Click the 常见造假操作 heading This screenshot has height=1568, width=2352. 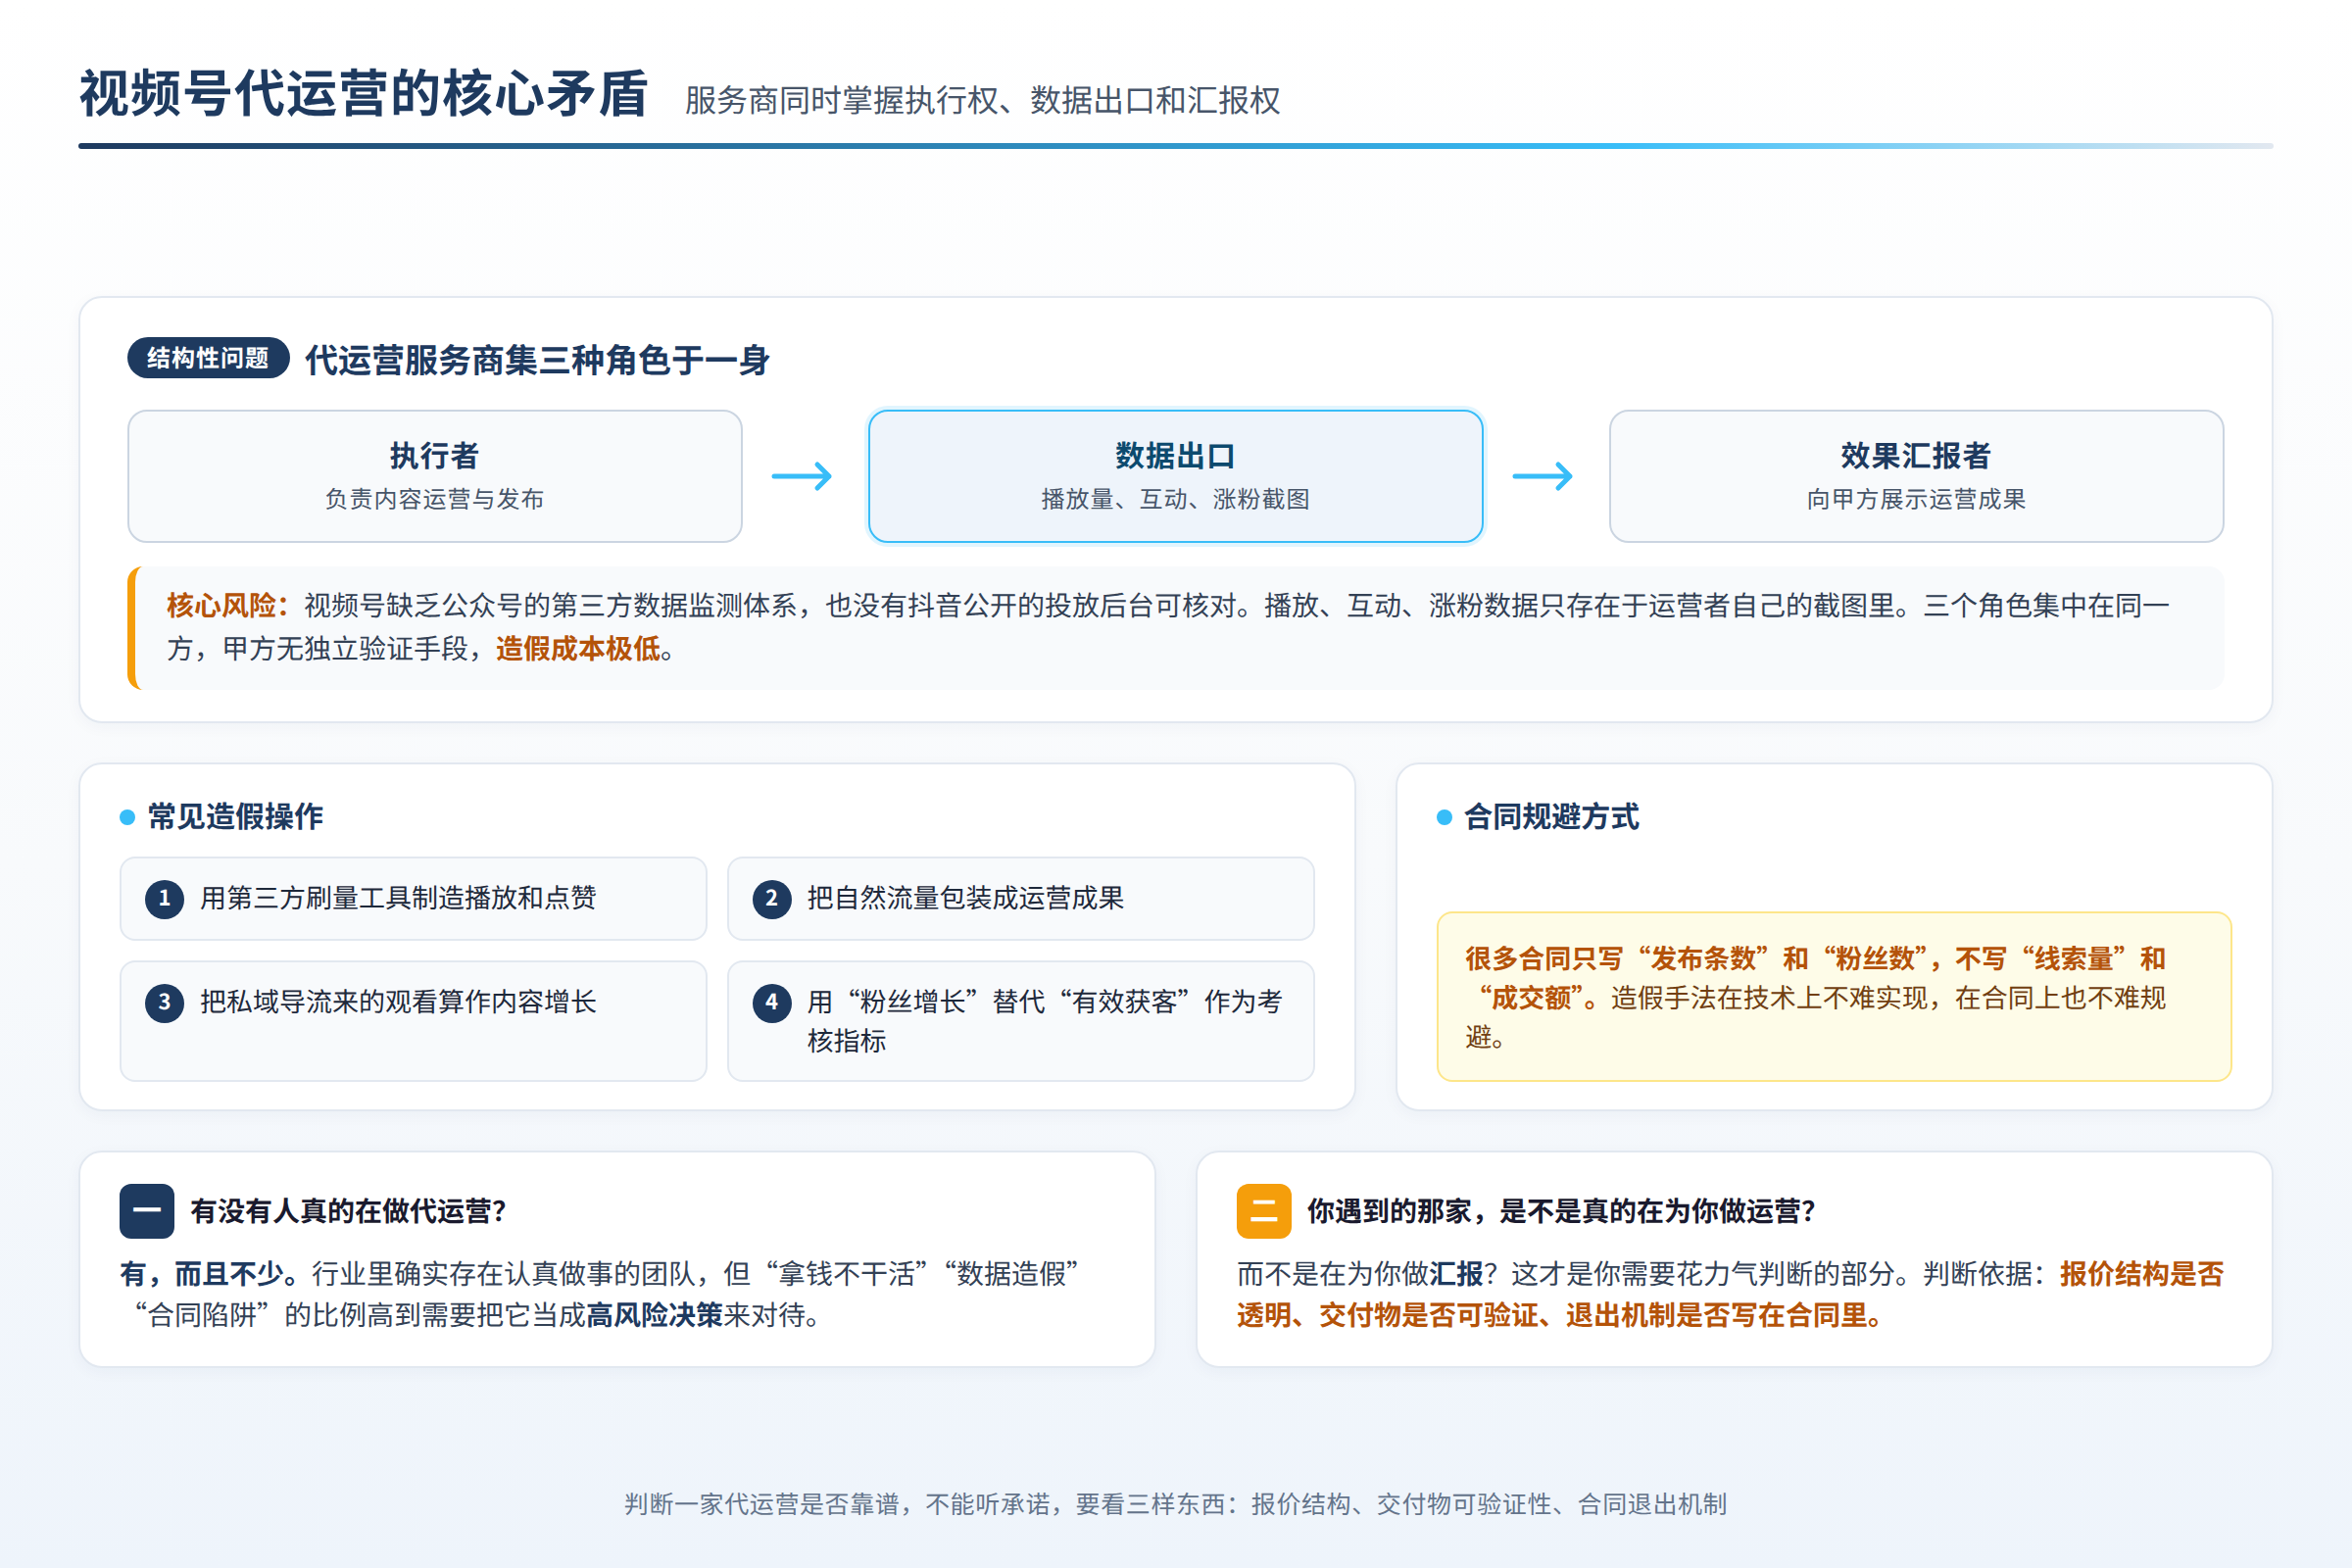click(x=235, y=817)
